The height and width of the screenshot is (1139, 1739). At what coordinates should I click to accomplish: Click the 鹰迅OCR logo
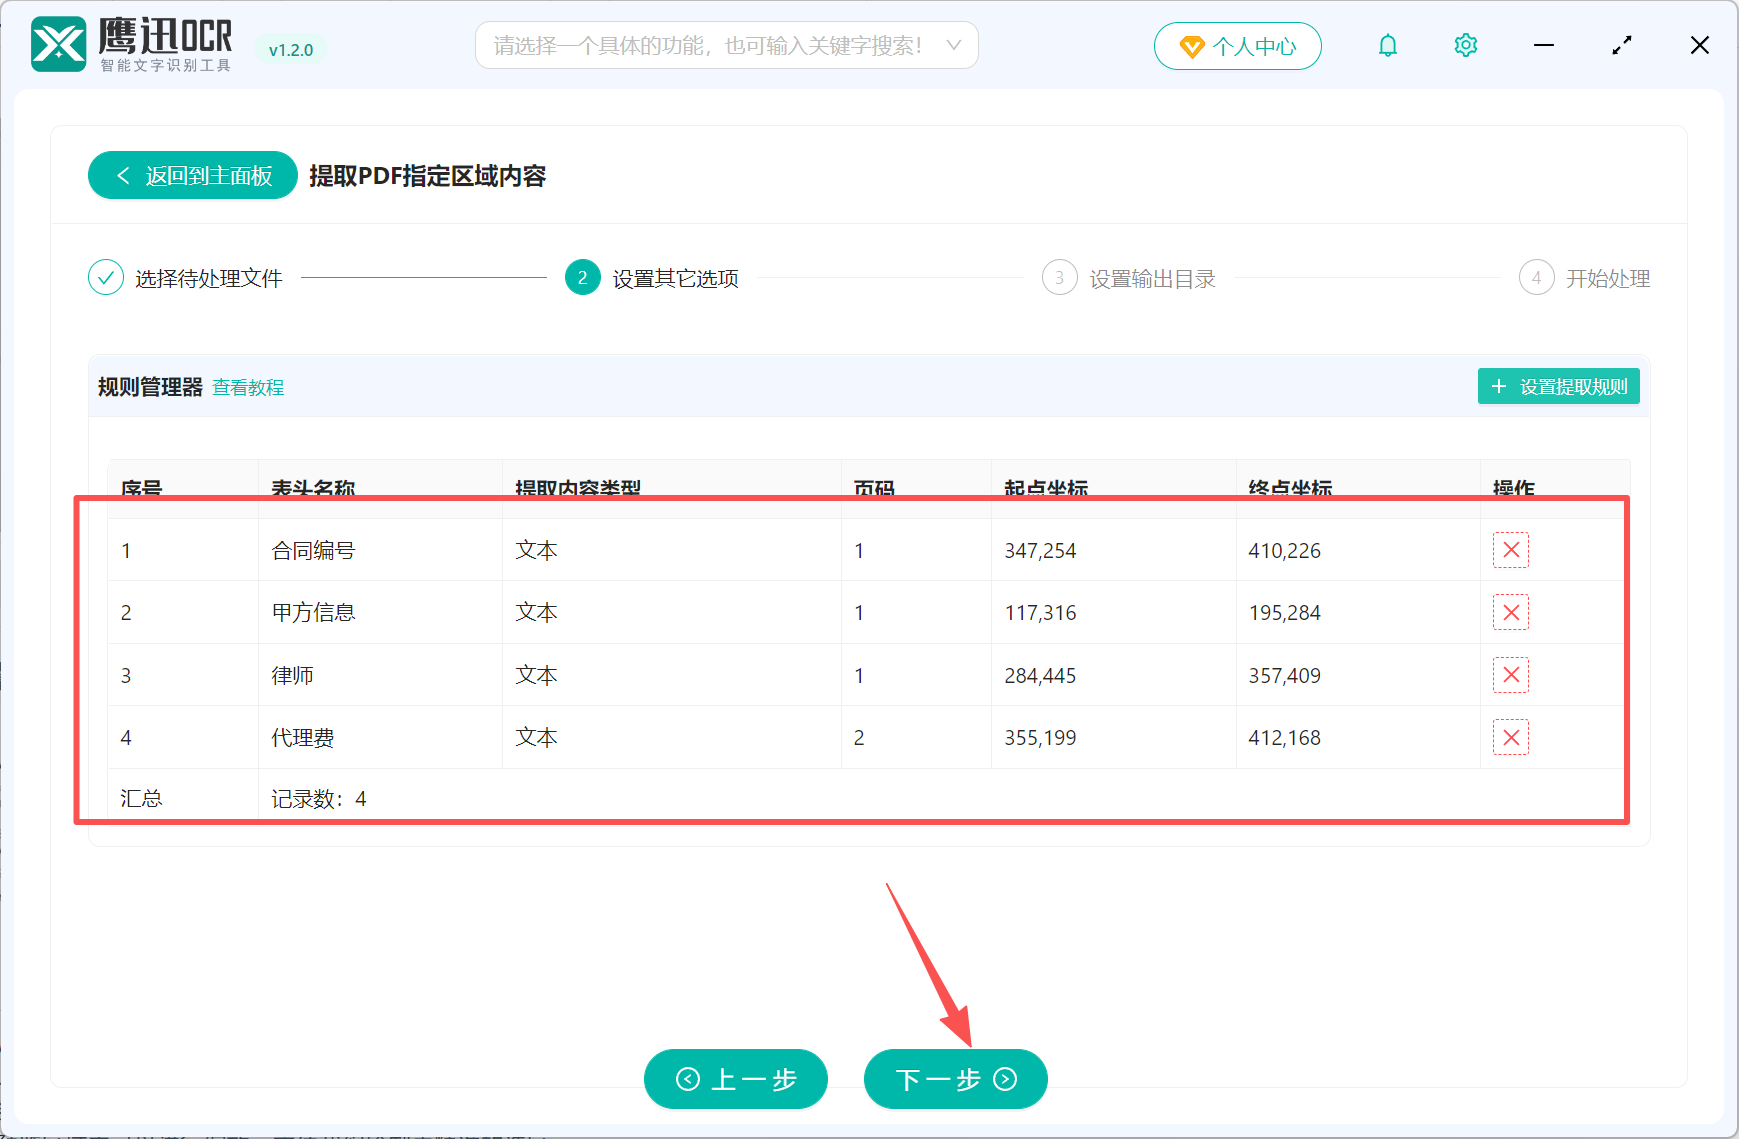pos(58,44)
